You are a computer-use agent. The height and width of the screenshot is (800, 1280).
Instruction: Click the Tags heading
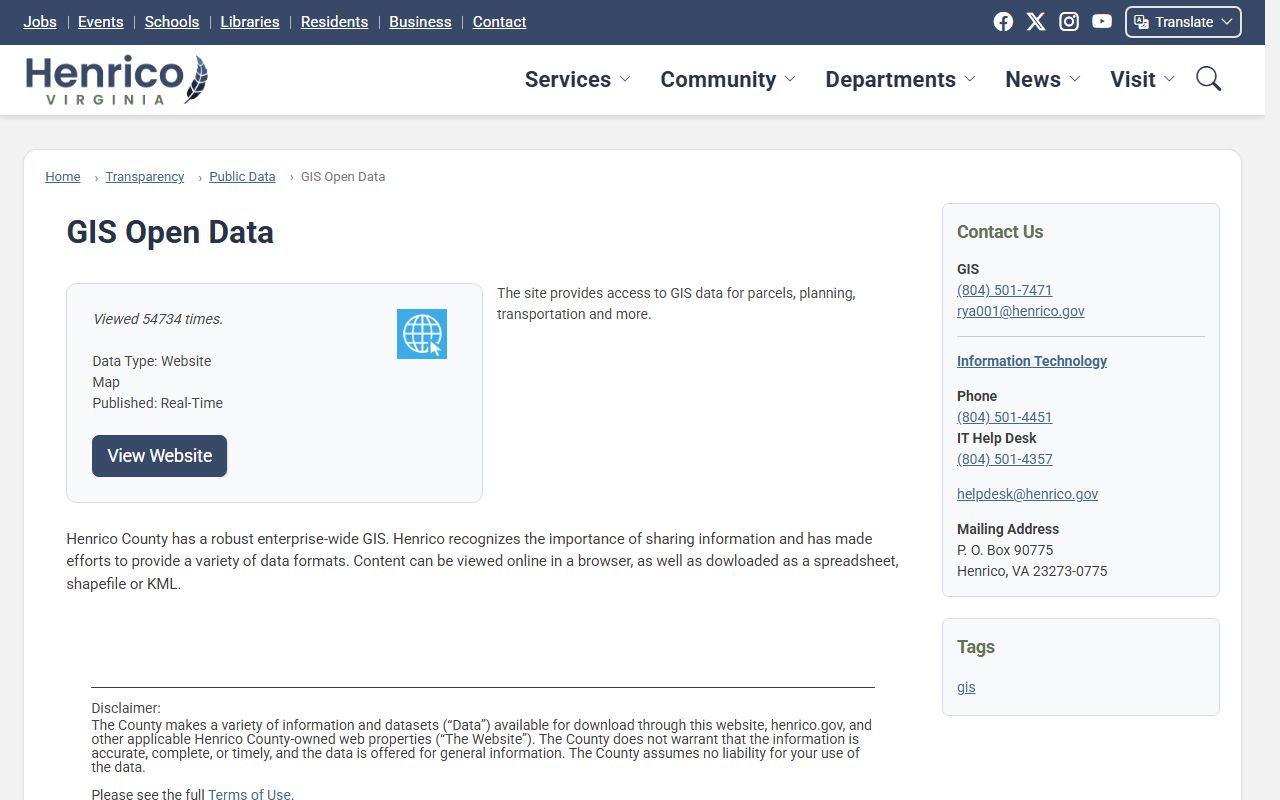click(976, 647)
